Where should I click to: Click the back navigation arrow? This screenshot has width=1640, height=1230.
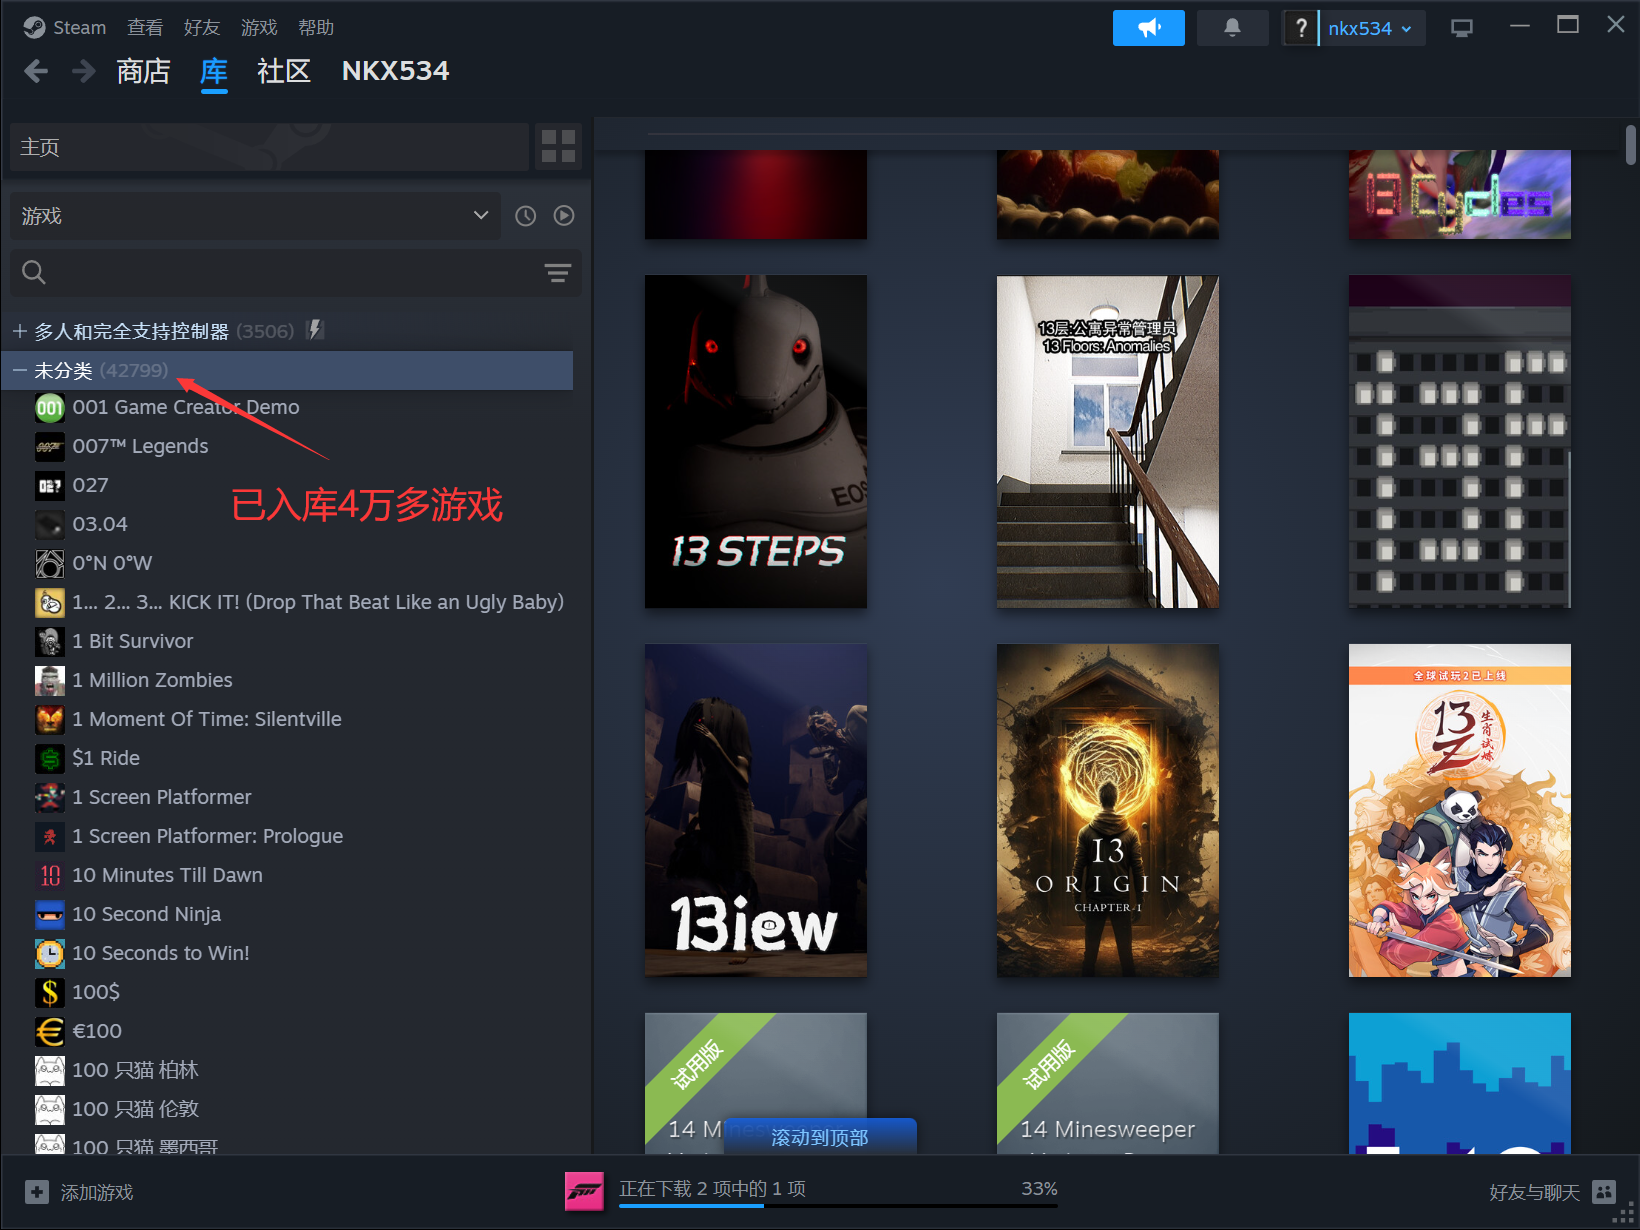pos(36,71)
